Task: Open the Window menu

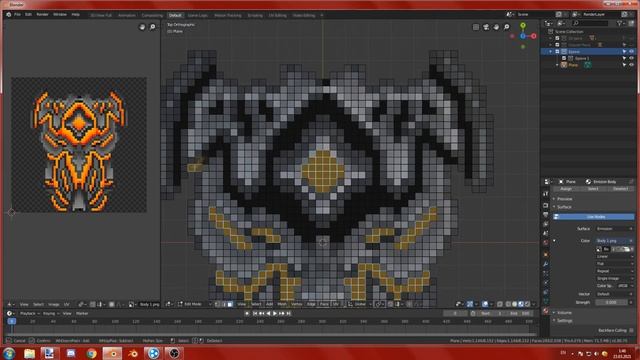Action: (x=60, y=15)
